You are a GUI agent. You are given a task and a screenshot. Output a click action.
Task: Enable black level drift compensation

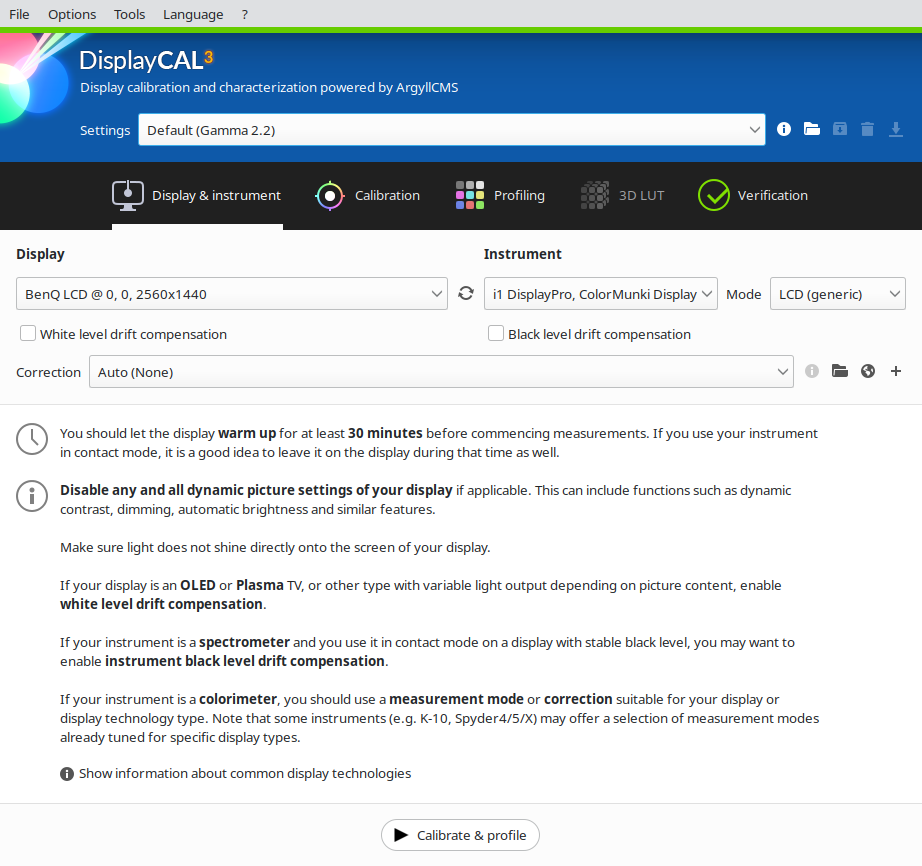pyautogui.click(x=496, y=333)
